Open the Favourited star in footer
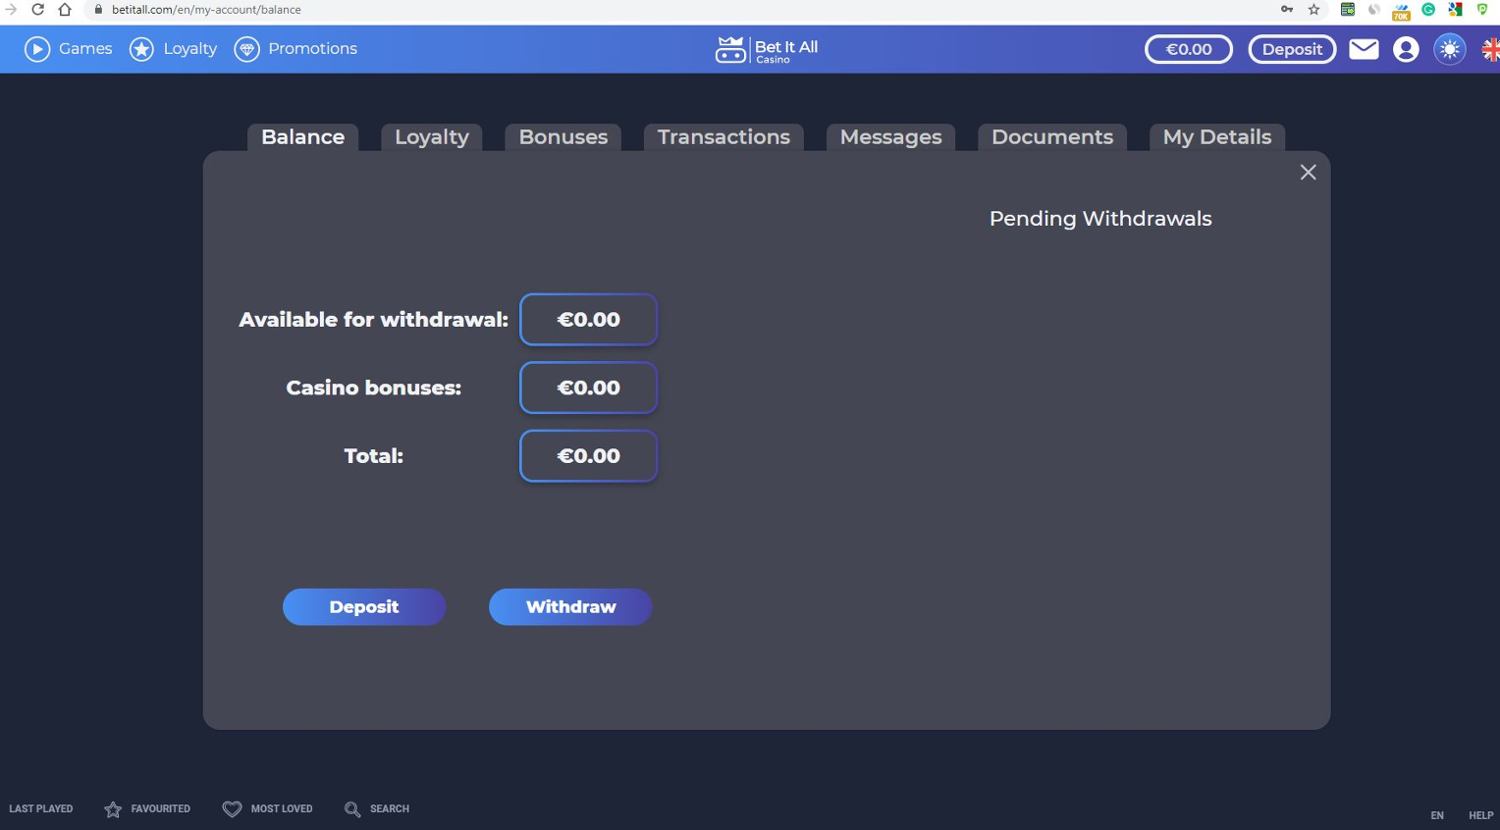This screenshot has height=830, width=1500. (x=113, y=809)
